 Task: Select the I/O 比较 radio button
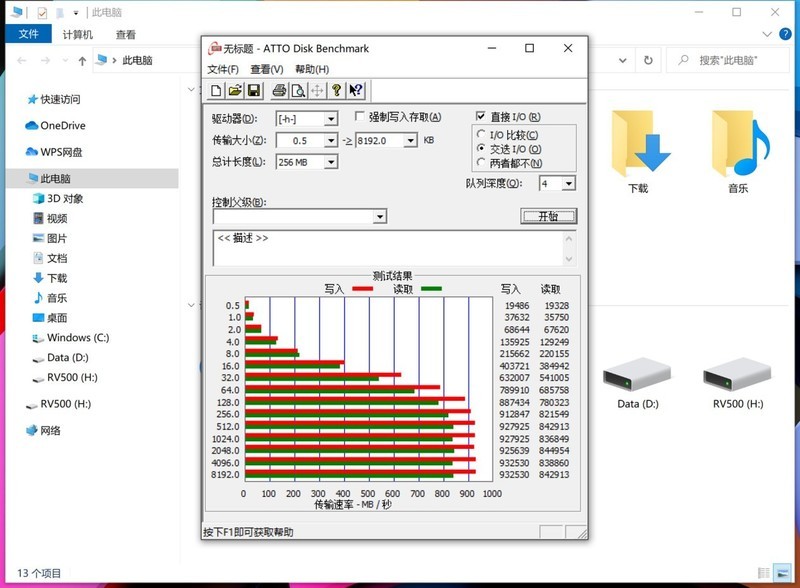point(482,134)
